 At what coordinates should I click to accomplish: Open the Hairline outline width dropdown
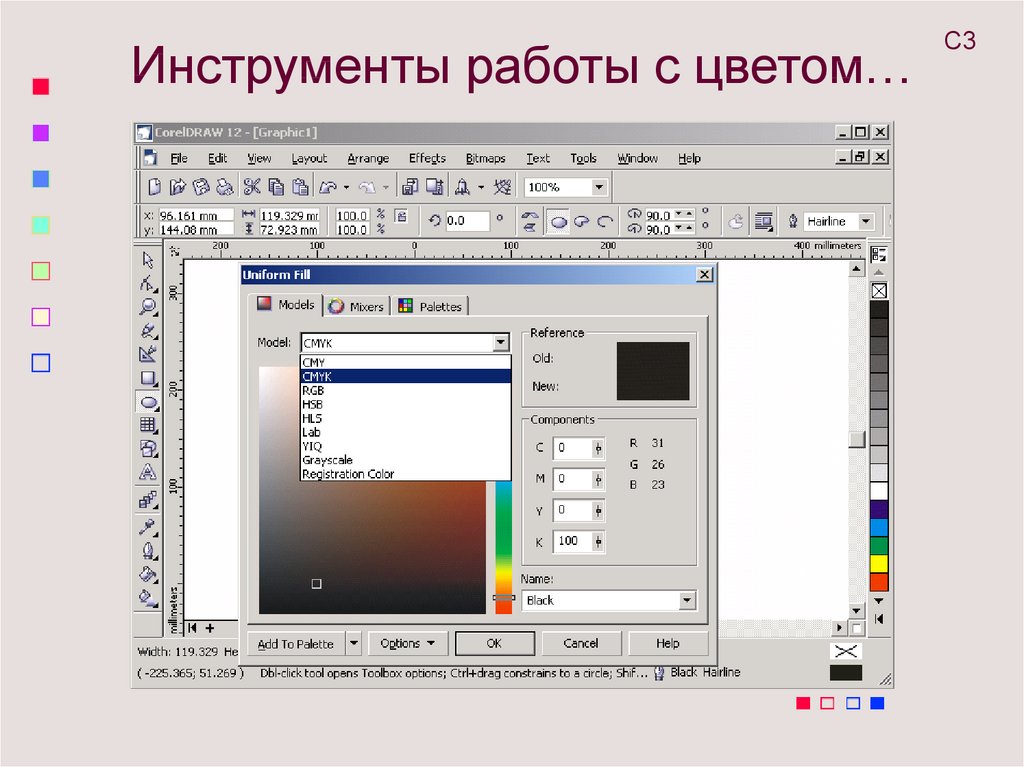(x=868, y=221)
